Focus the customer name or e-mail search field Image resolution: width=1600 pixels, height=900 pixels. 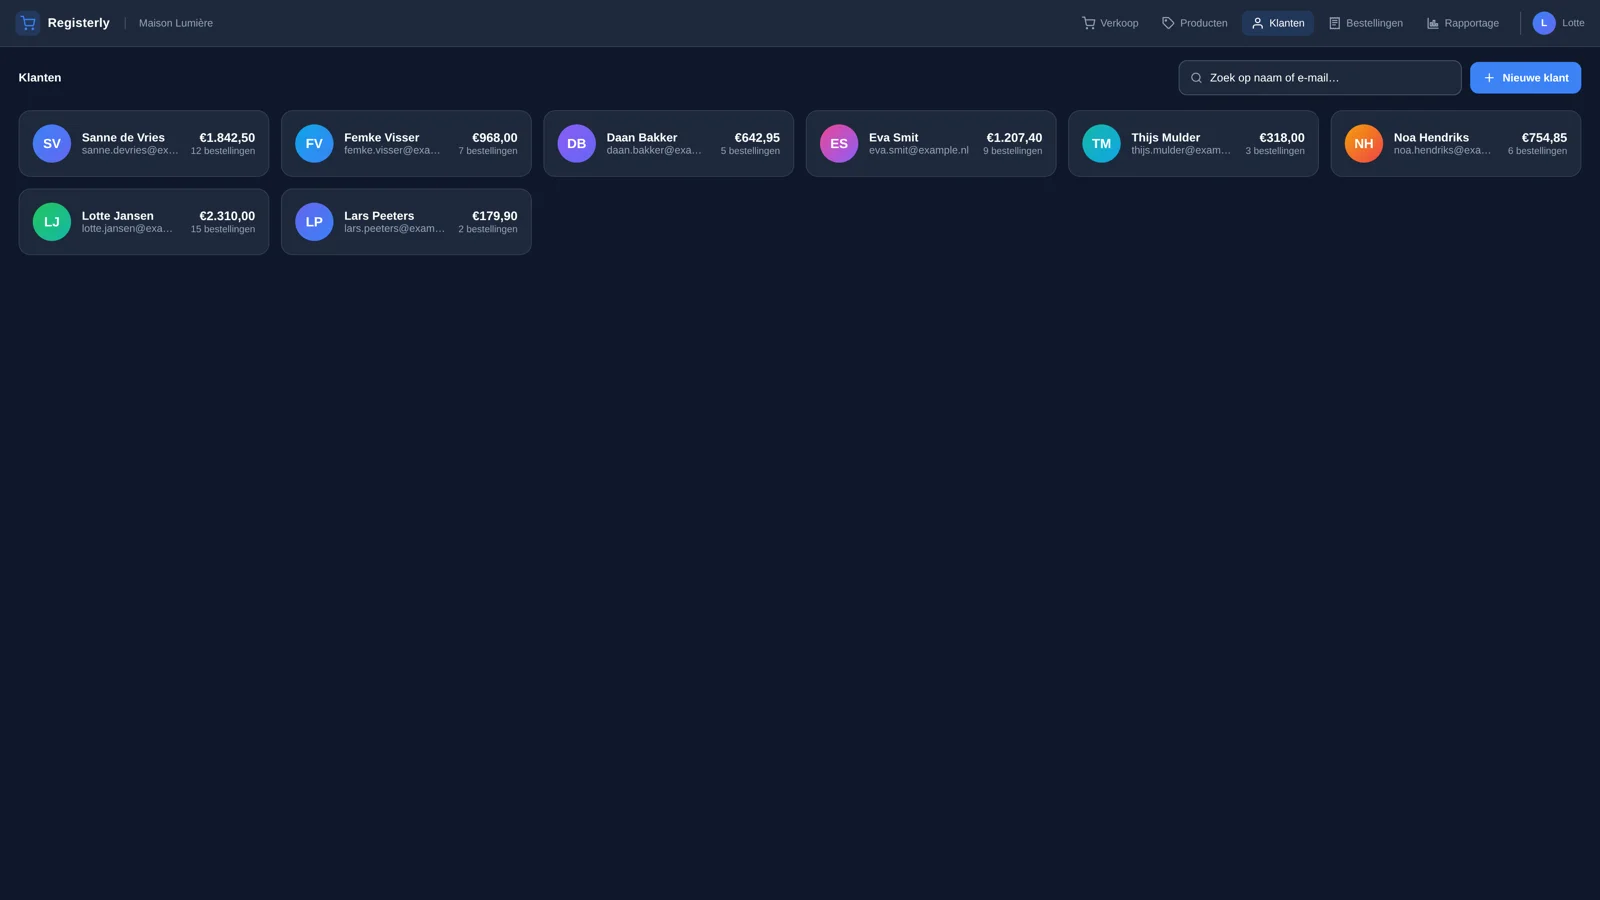(x=1319, y=78)
